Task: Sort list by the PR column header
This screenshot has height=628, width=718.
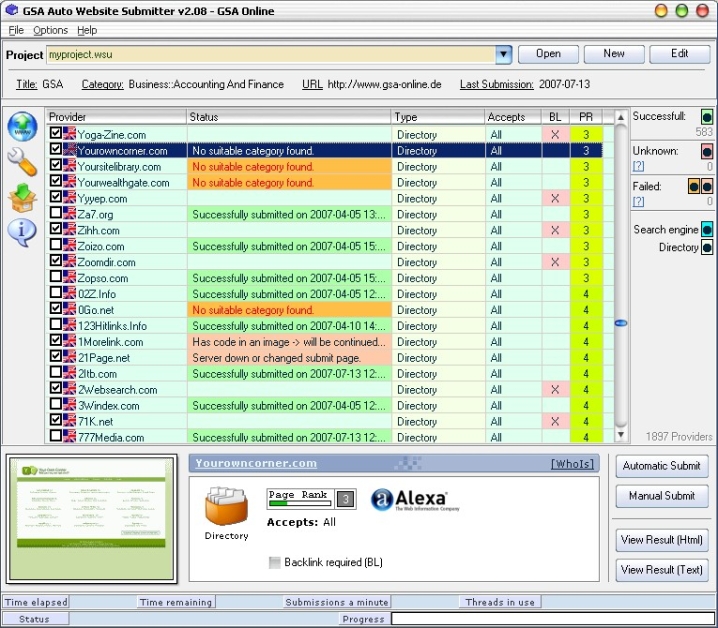Action: [x=586, y=117]
